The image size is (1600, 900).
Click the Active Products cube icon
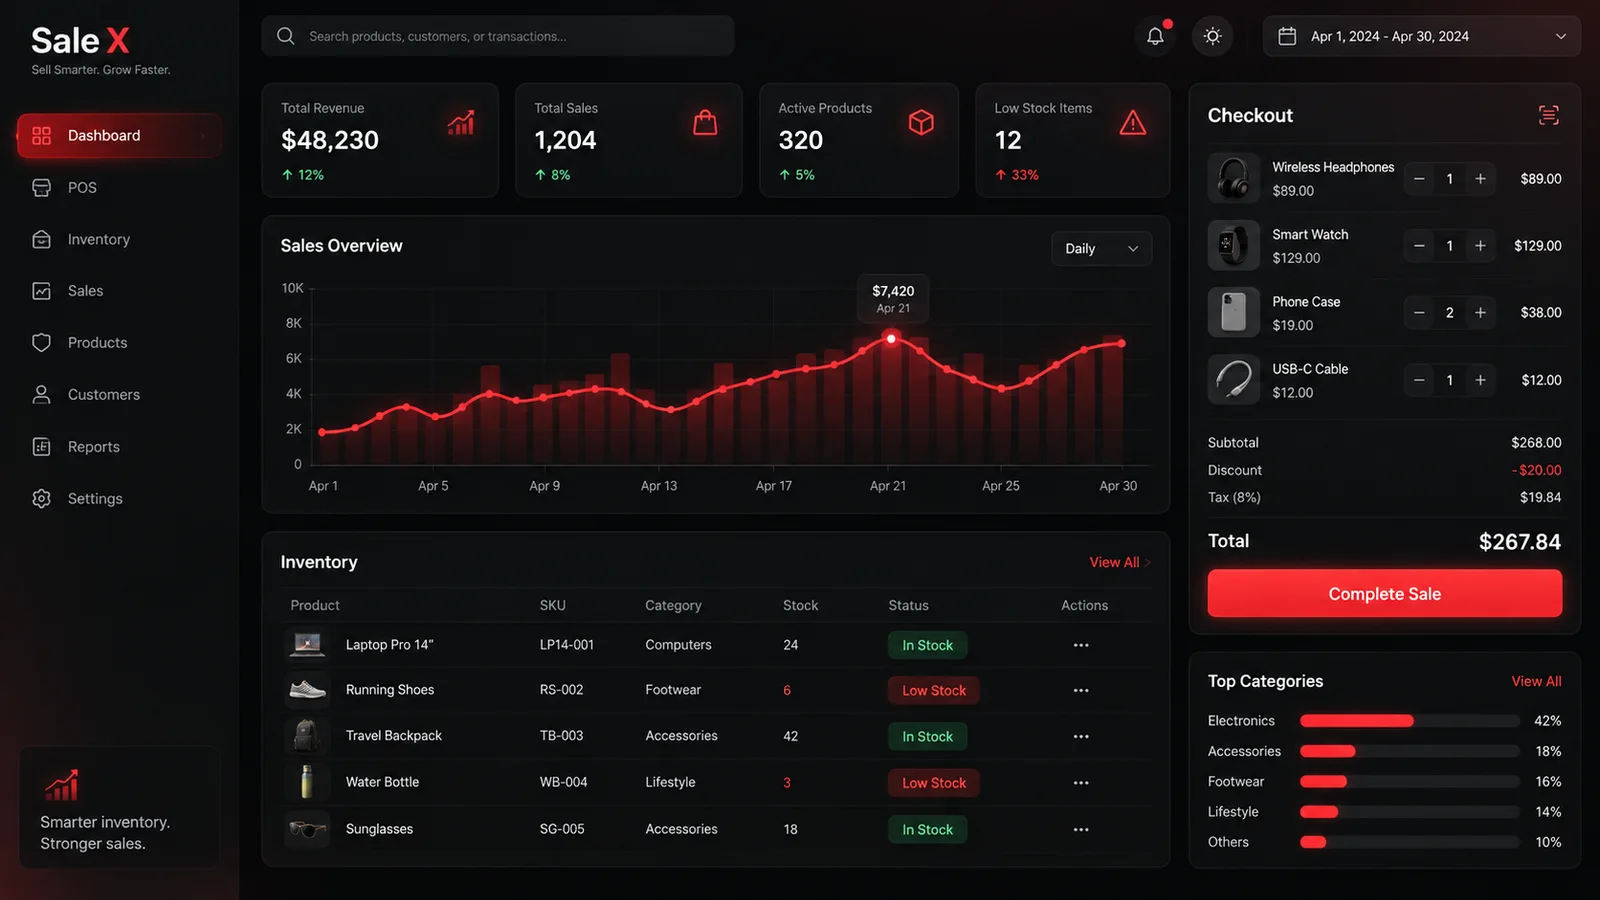[921, 122]
